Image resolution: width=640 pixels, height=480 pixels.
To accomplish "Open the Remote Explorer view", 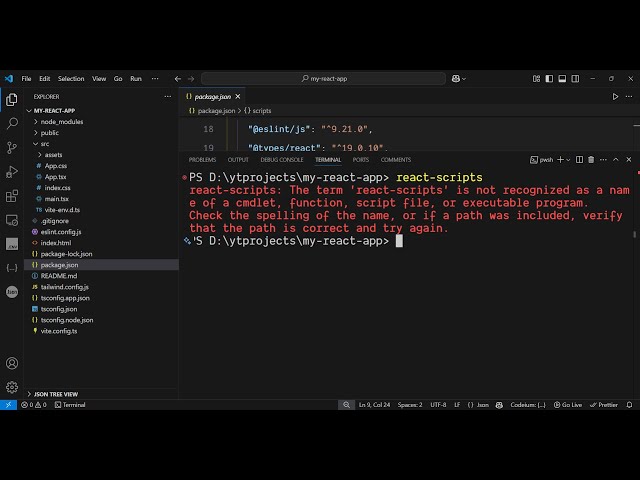I will (12, 220).
